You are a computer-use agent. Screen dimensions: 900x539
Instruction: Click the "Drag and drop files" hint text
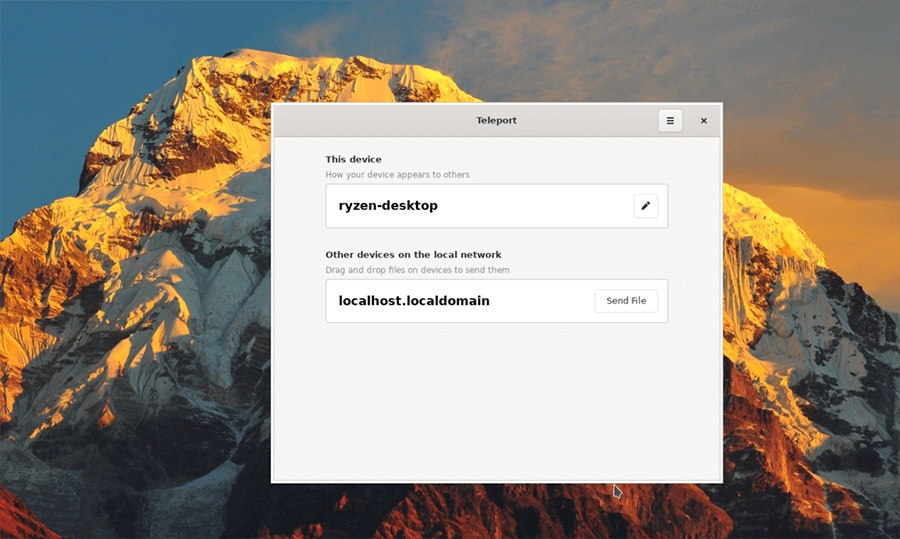click(x=417, y=270)
